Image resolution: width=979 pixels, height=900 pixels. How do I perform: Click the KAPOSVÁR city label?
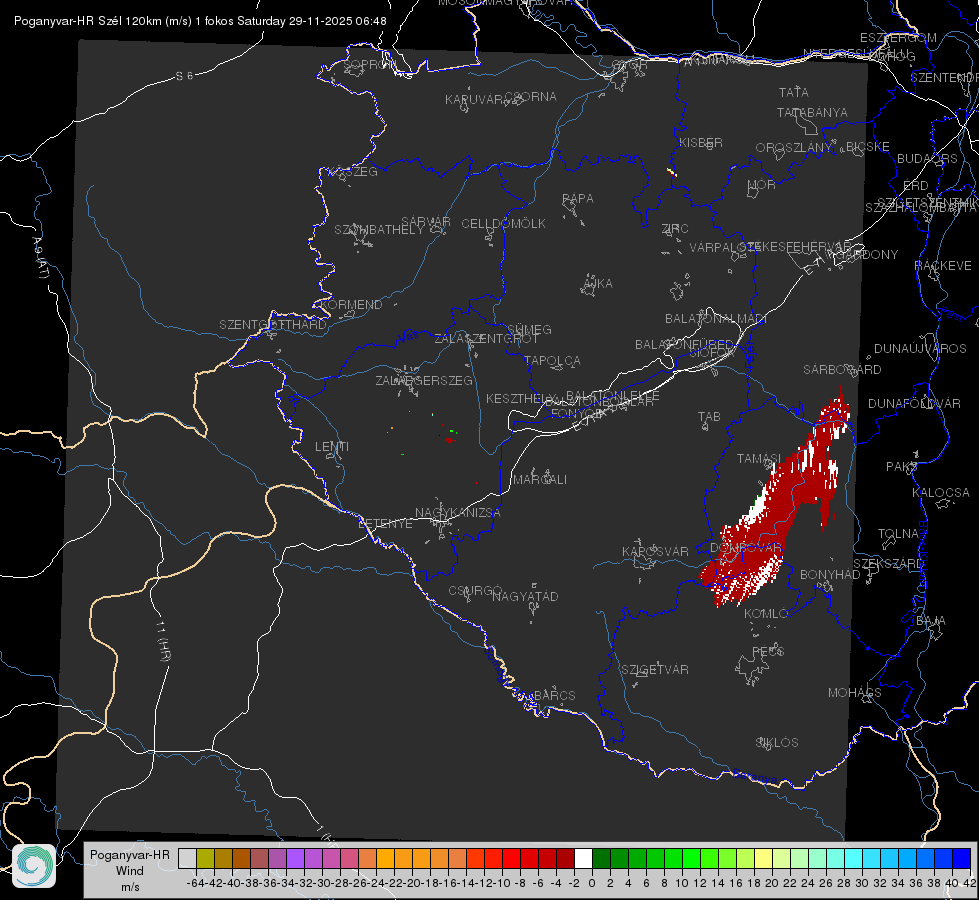pyautogui.click(x=656, y=551)
